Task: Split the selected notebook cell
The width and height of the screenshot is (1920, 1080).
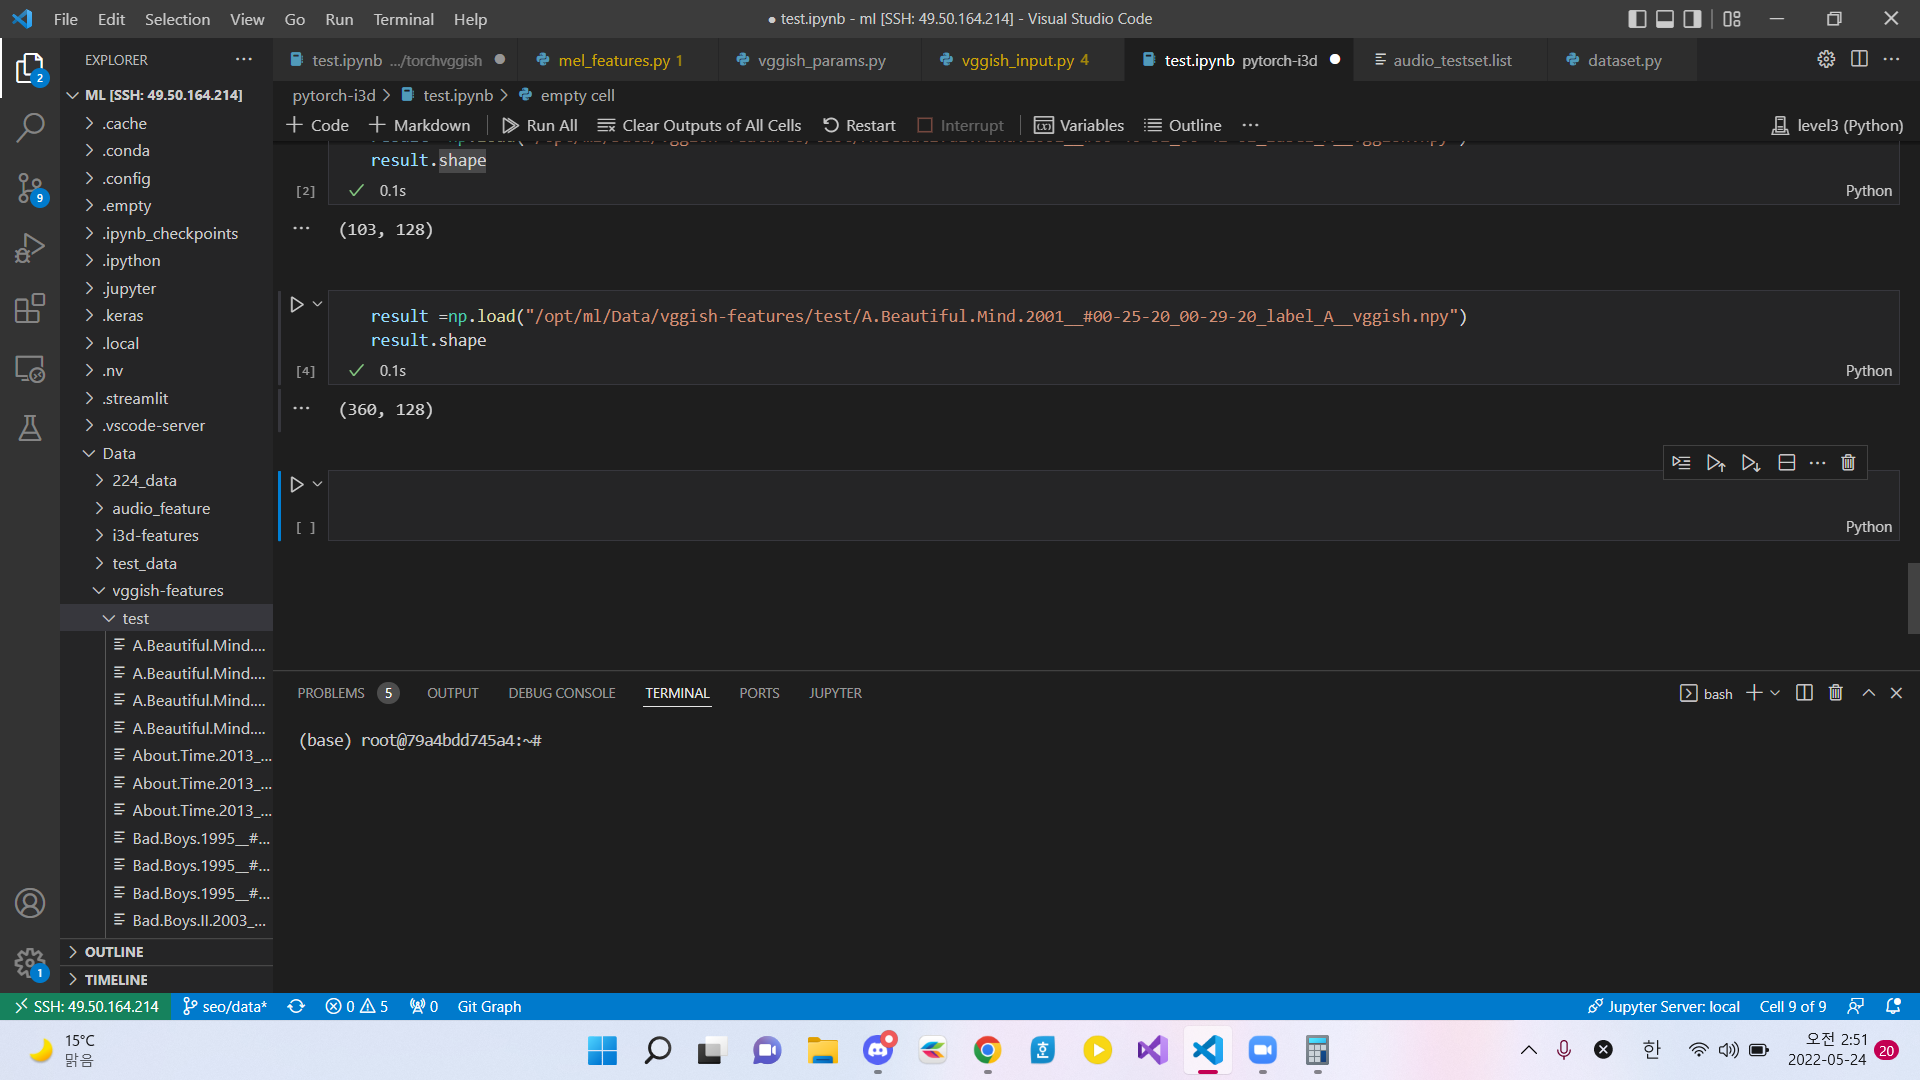Action: pos(1787,462)
